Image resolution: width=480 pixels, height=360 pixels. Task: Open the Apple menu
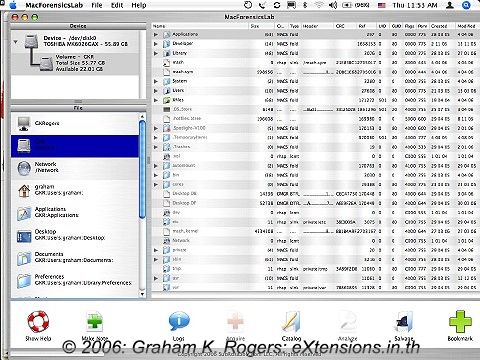click(x=13, y=5)
